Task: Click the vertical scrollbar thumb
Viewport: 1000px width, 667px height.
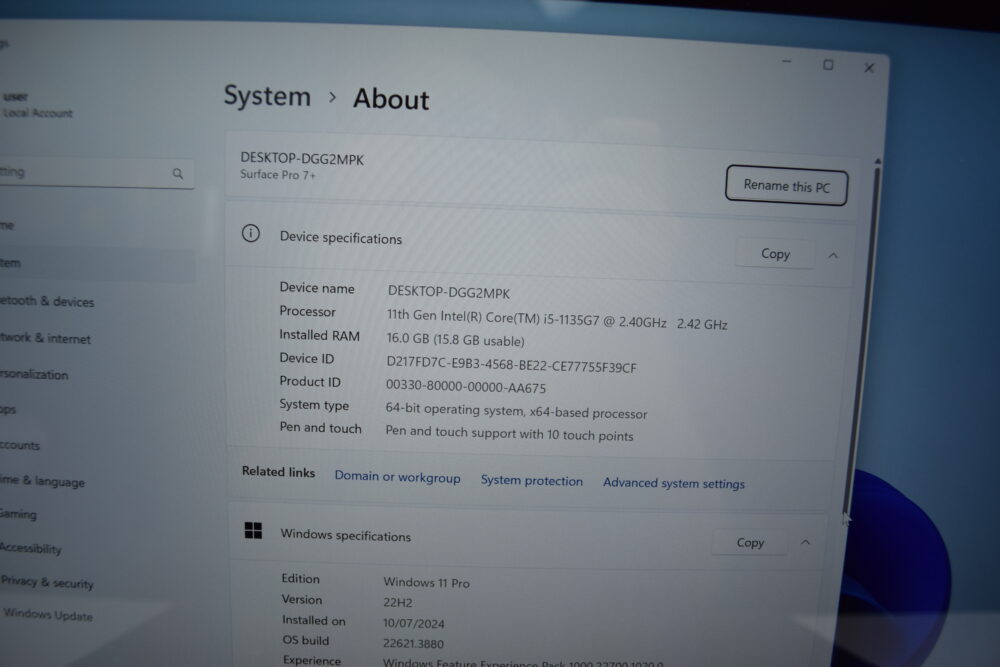Action: tap(862, 341)
